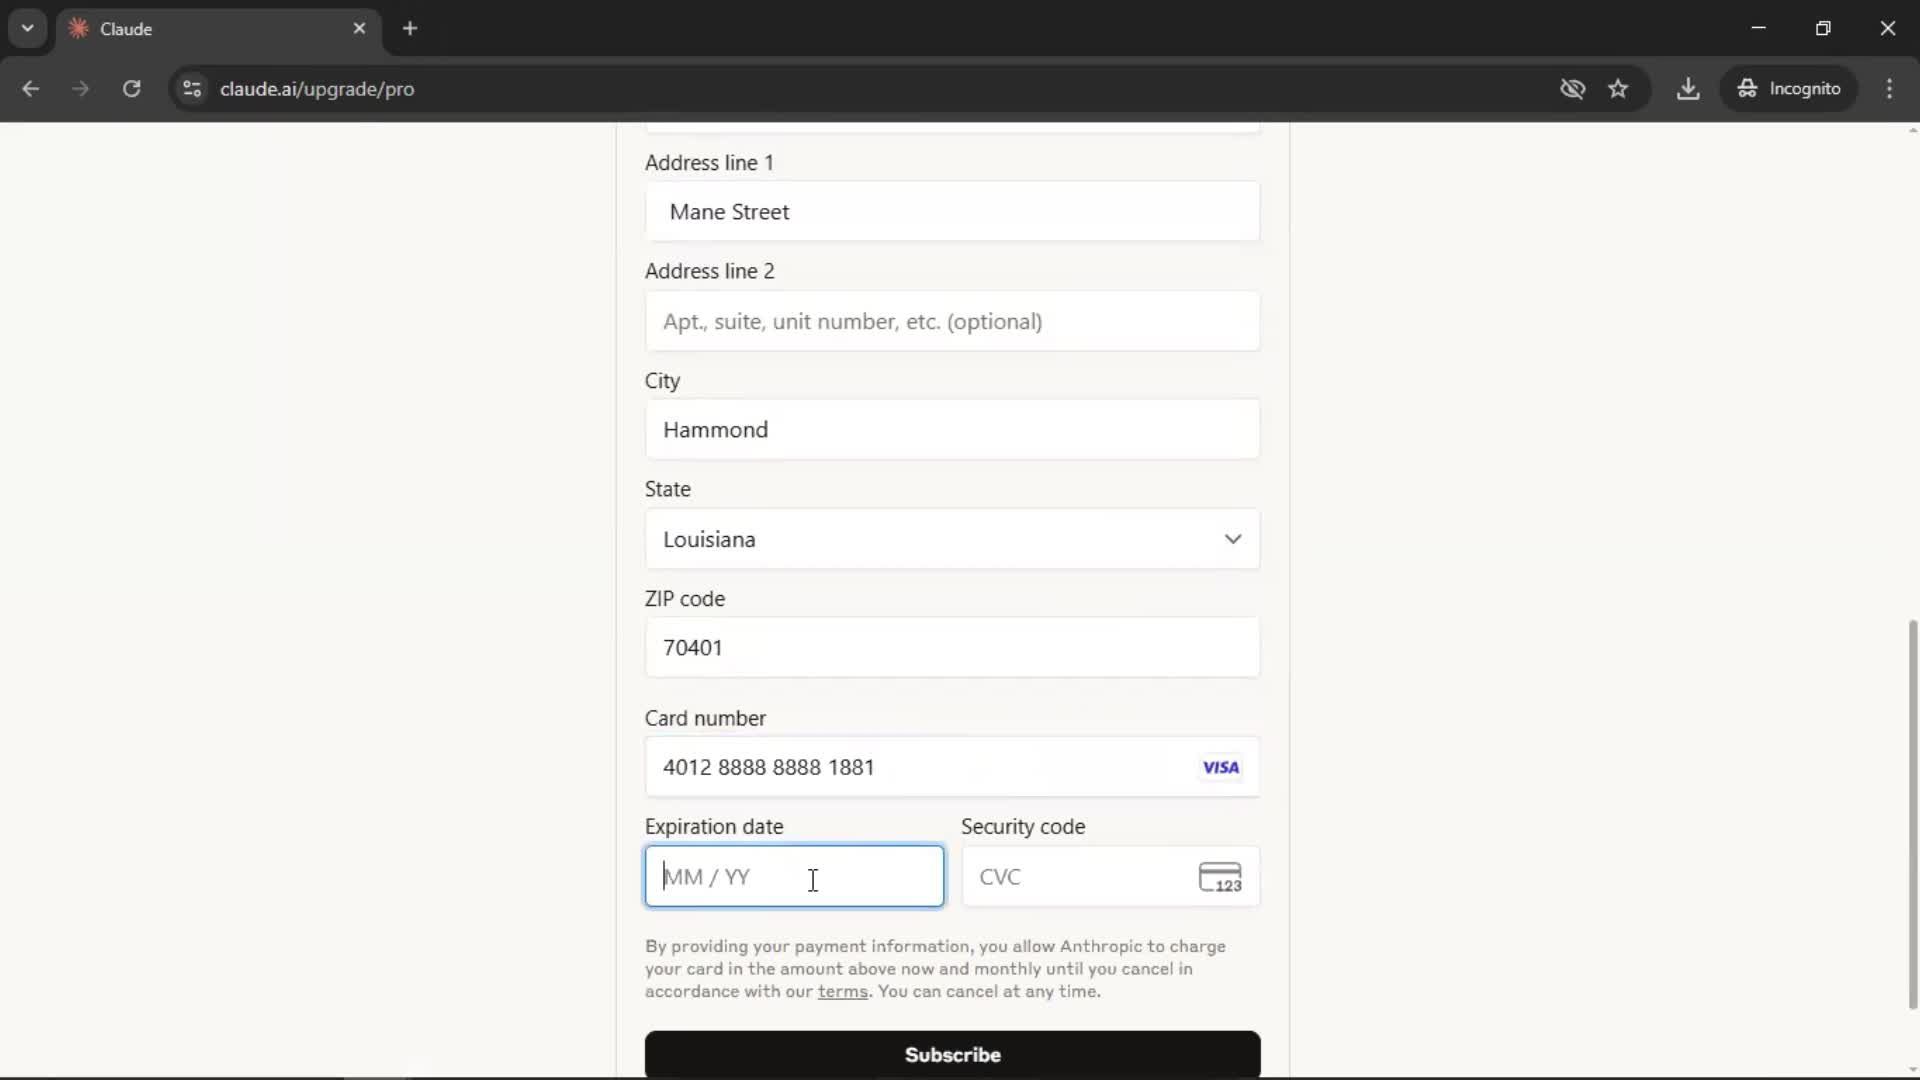Select the Claude browser tab
The height and width of the screenshot is (1080, 1920).
[x=218, y=29]
